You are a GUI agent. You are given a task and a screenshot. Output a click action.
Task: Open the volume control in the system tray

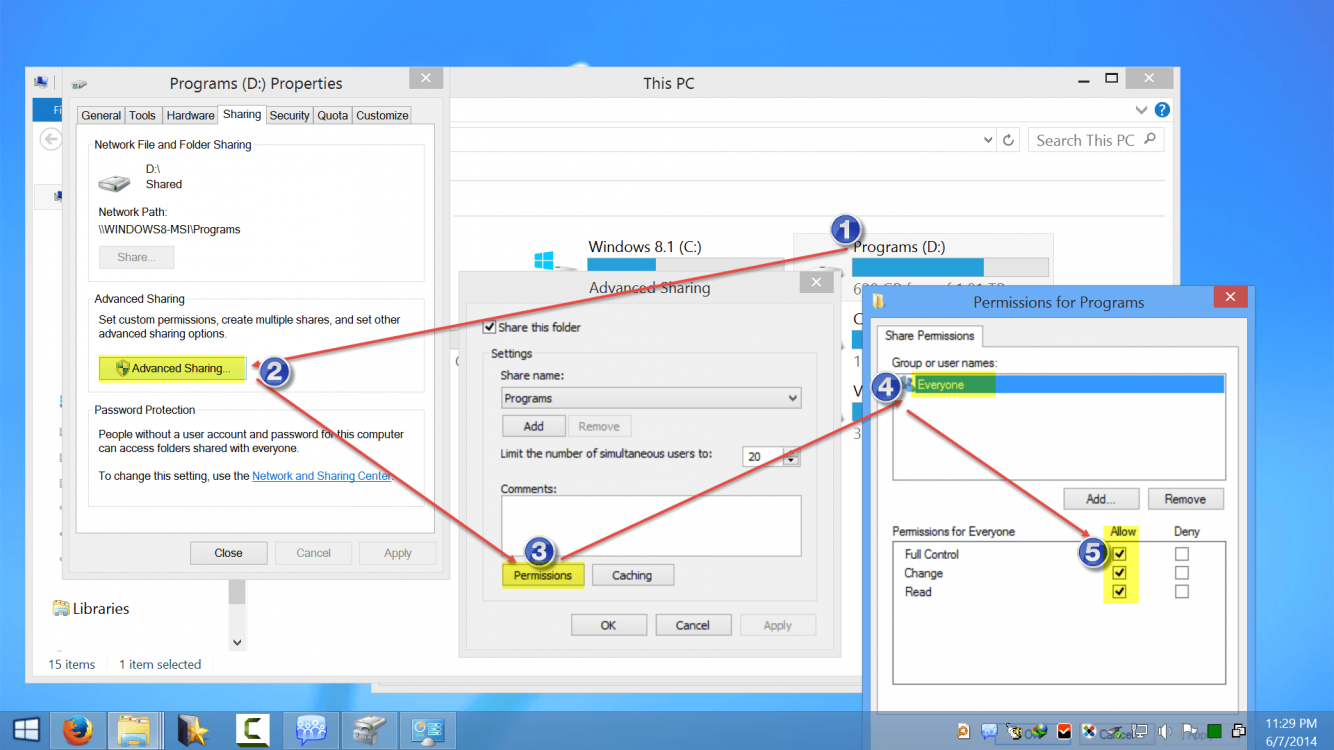click(1165, 731)
